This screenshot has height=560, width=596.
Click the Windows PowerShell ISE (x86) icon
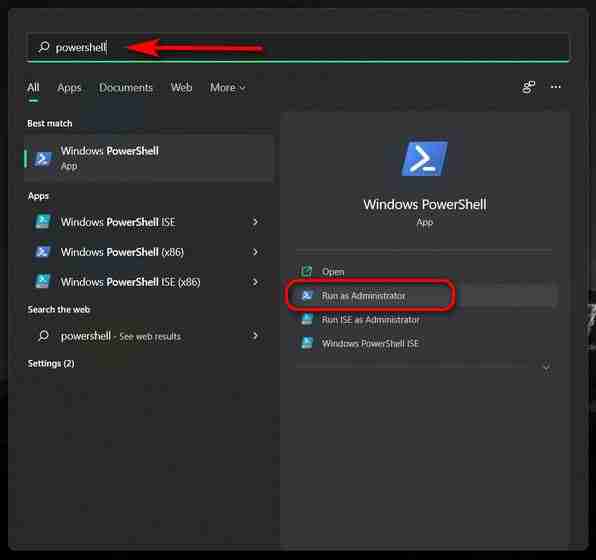tap(43, 282)
